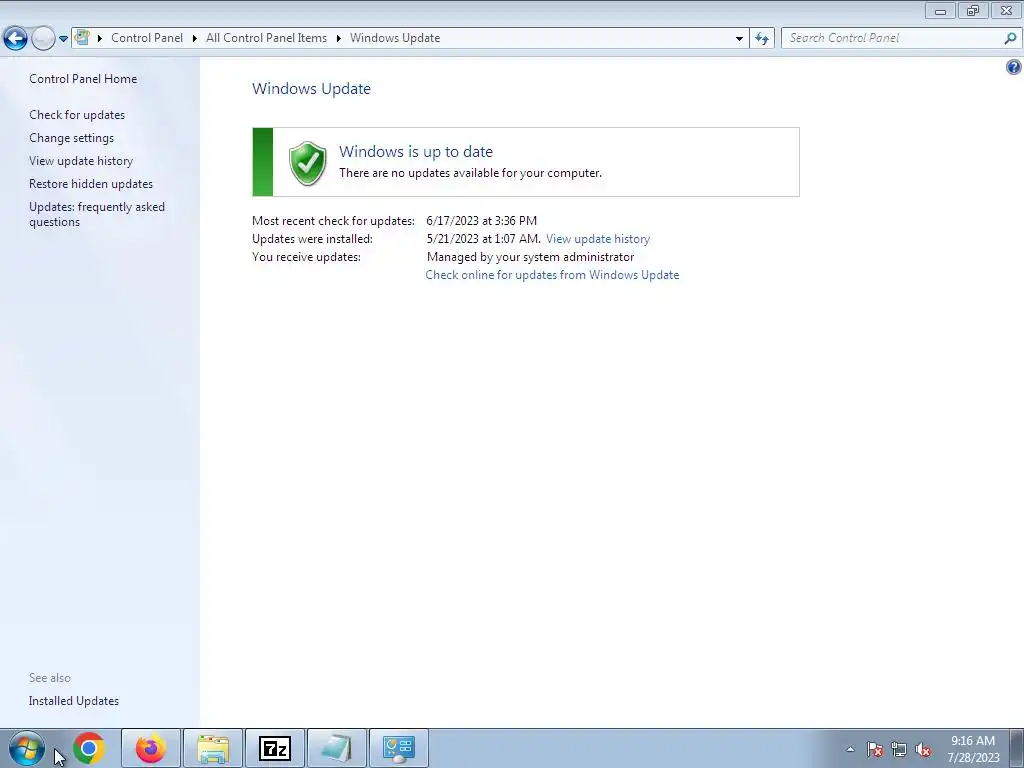The height and width of the screenshot is (768, 1024).
Task: Click the Control Panel address bar icon
Action: (x=82, y=37)
